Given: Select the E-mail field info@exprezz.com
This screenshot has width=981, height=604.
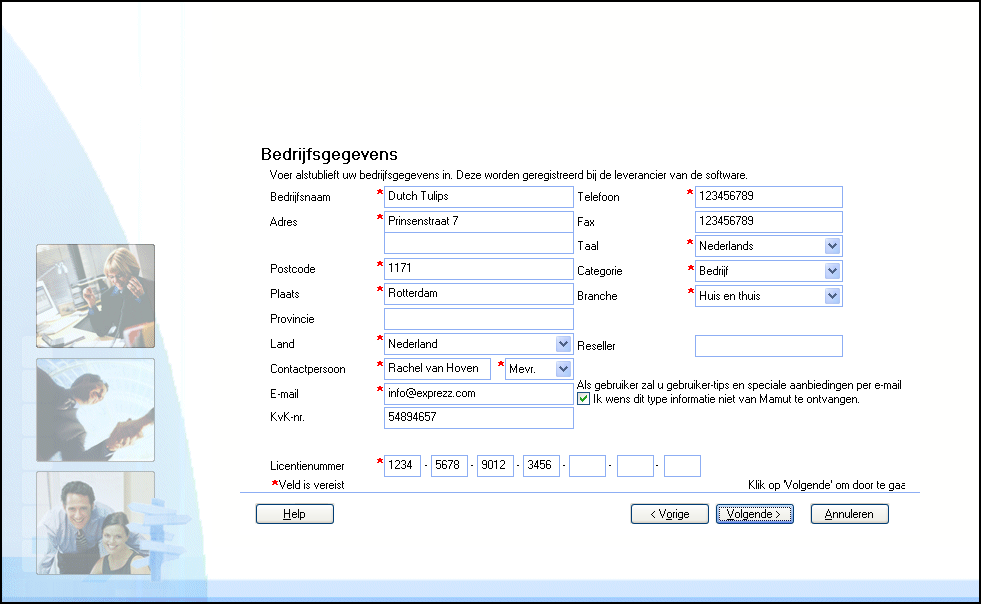Looking at the screenshot, I should pyautogui.click(x=479, y=394).
